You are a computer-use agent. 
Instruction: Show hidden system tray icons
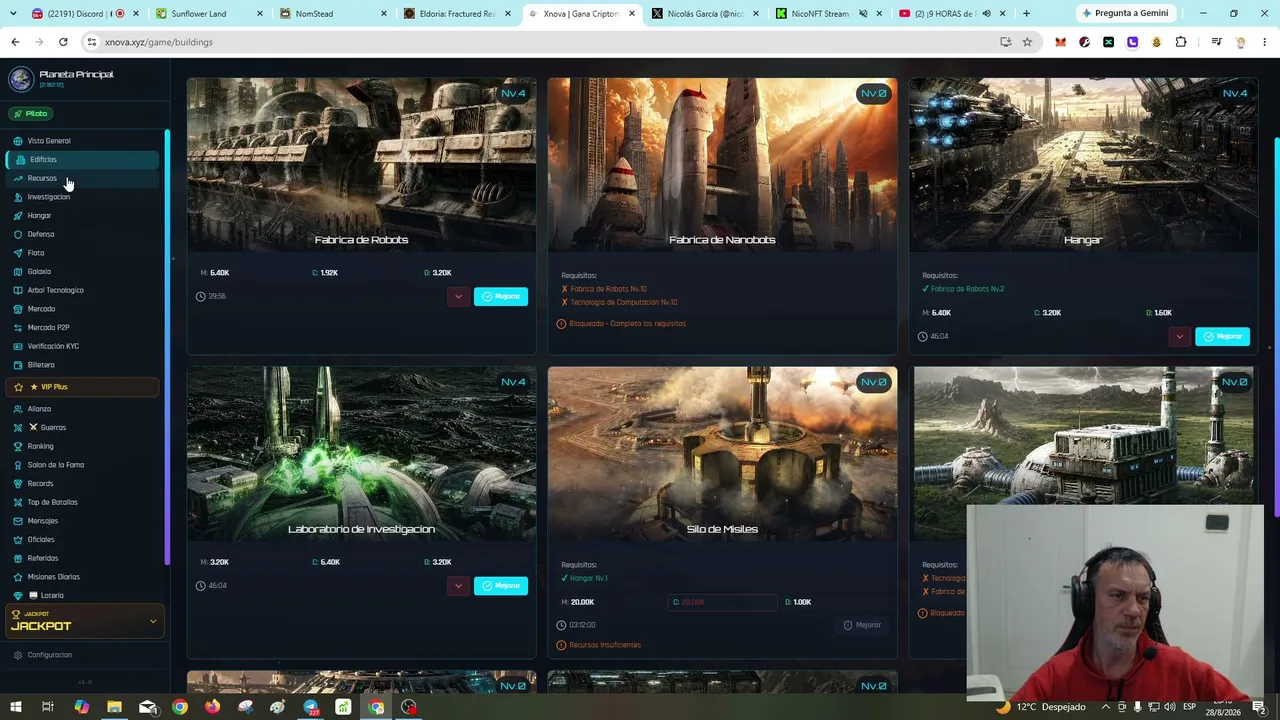1104,707
